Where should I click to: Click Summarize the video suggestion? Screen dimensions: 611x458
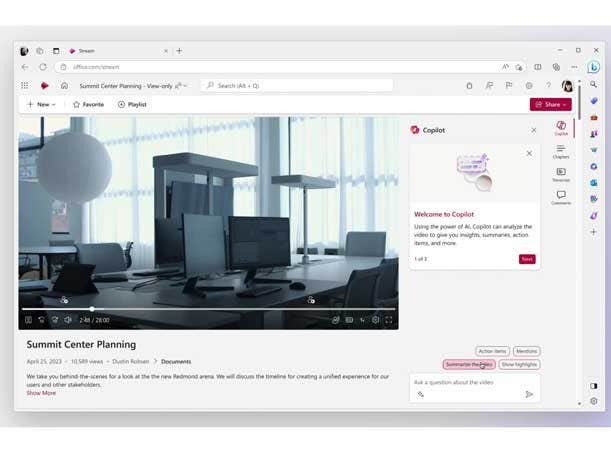469,365
